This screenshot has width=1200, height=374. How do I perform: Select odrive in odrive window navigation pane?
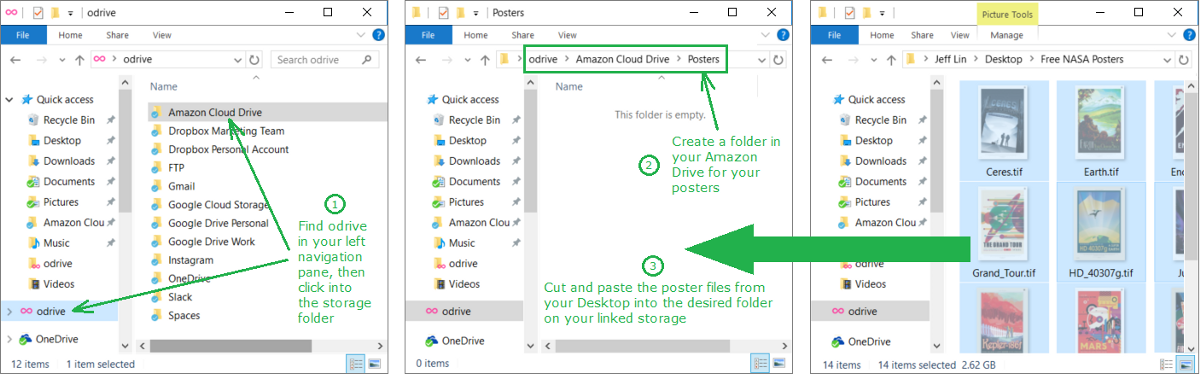tap(59, 312)
